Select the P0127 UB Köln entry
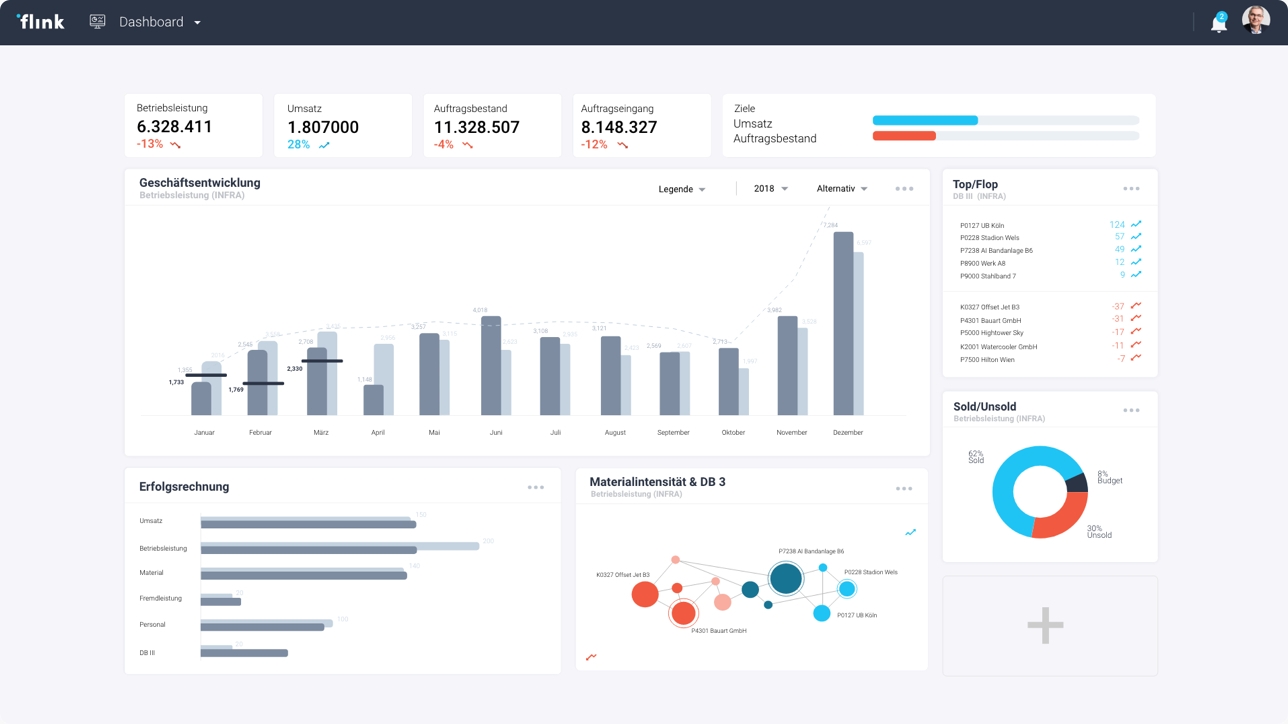The image size is (1288, 724). tap(1049, 225)
